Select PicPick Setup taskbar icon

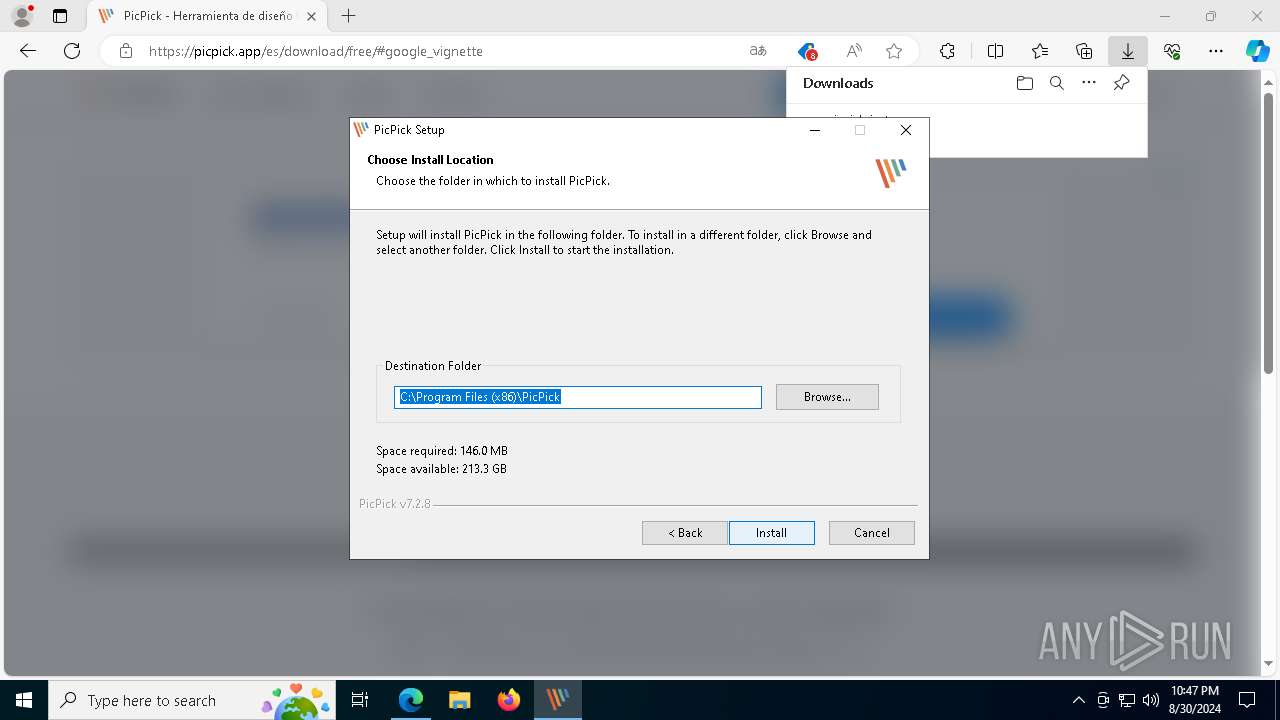558,700
